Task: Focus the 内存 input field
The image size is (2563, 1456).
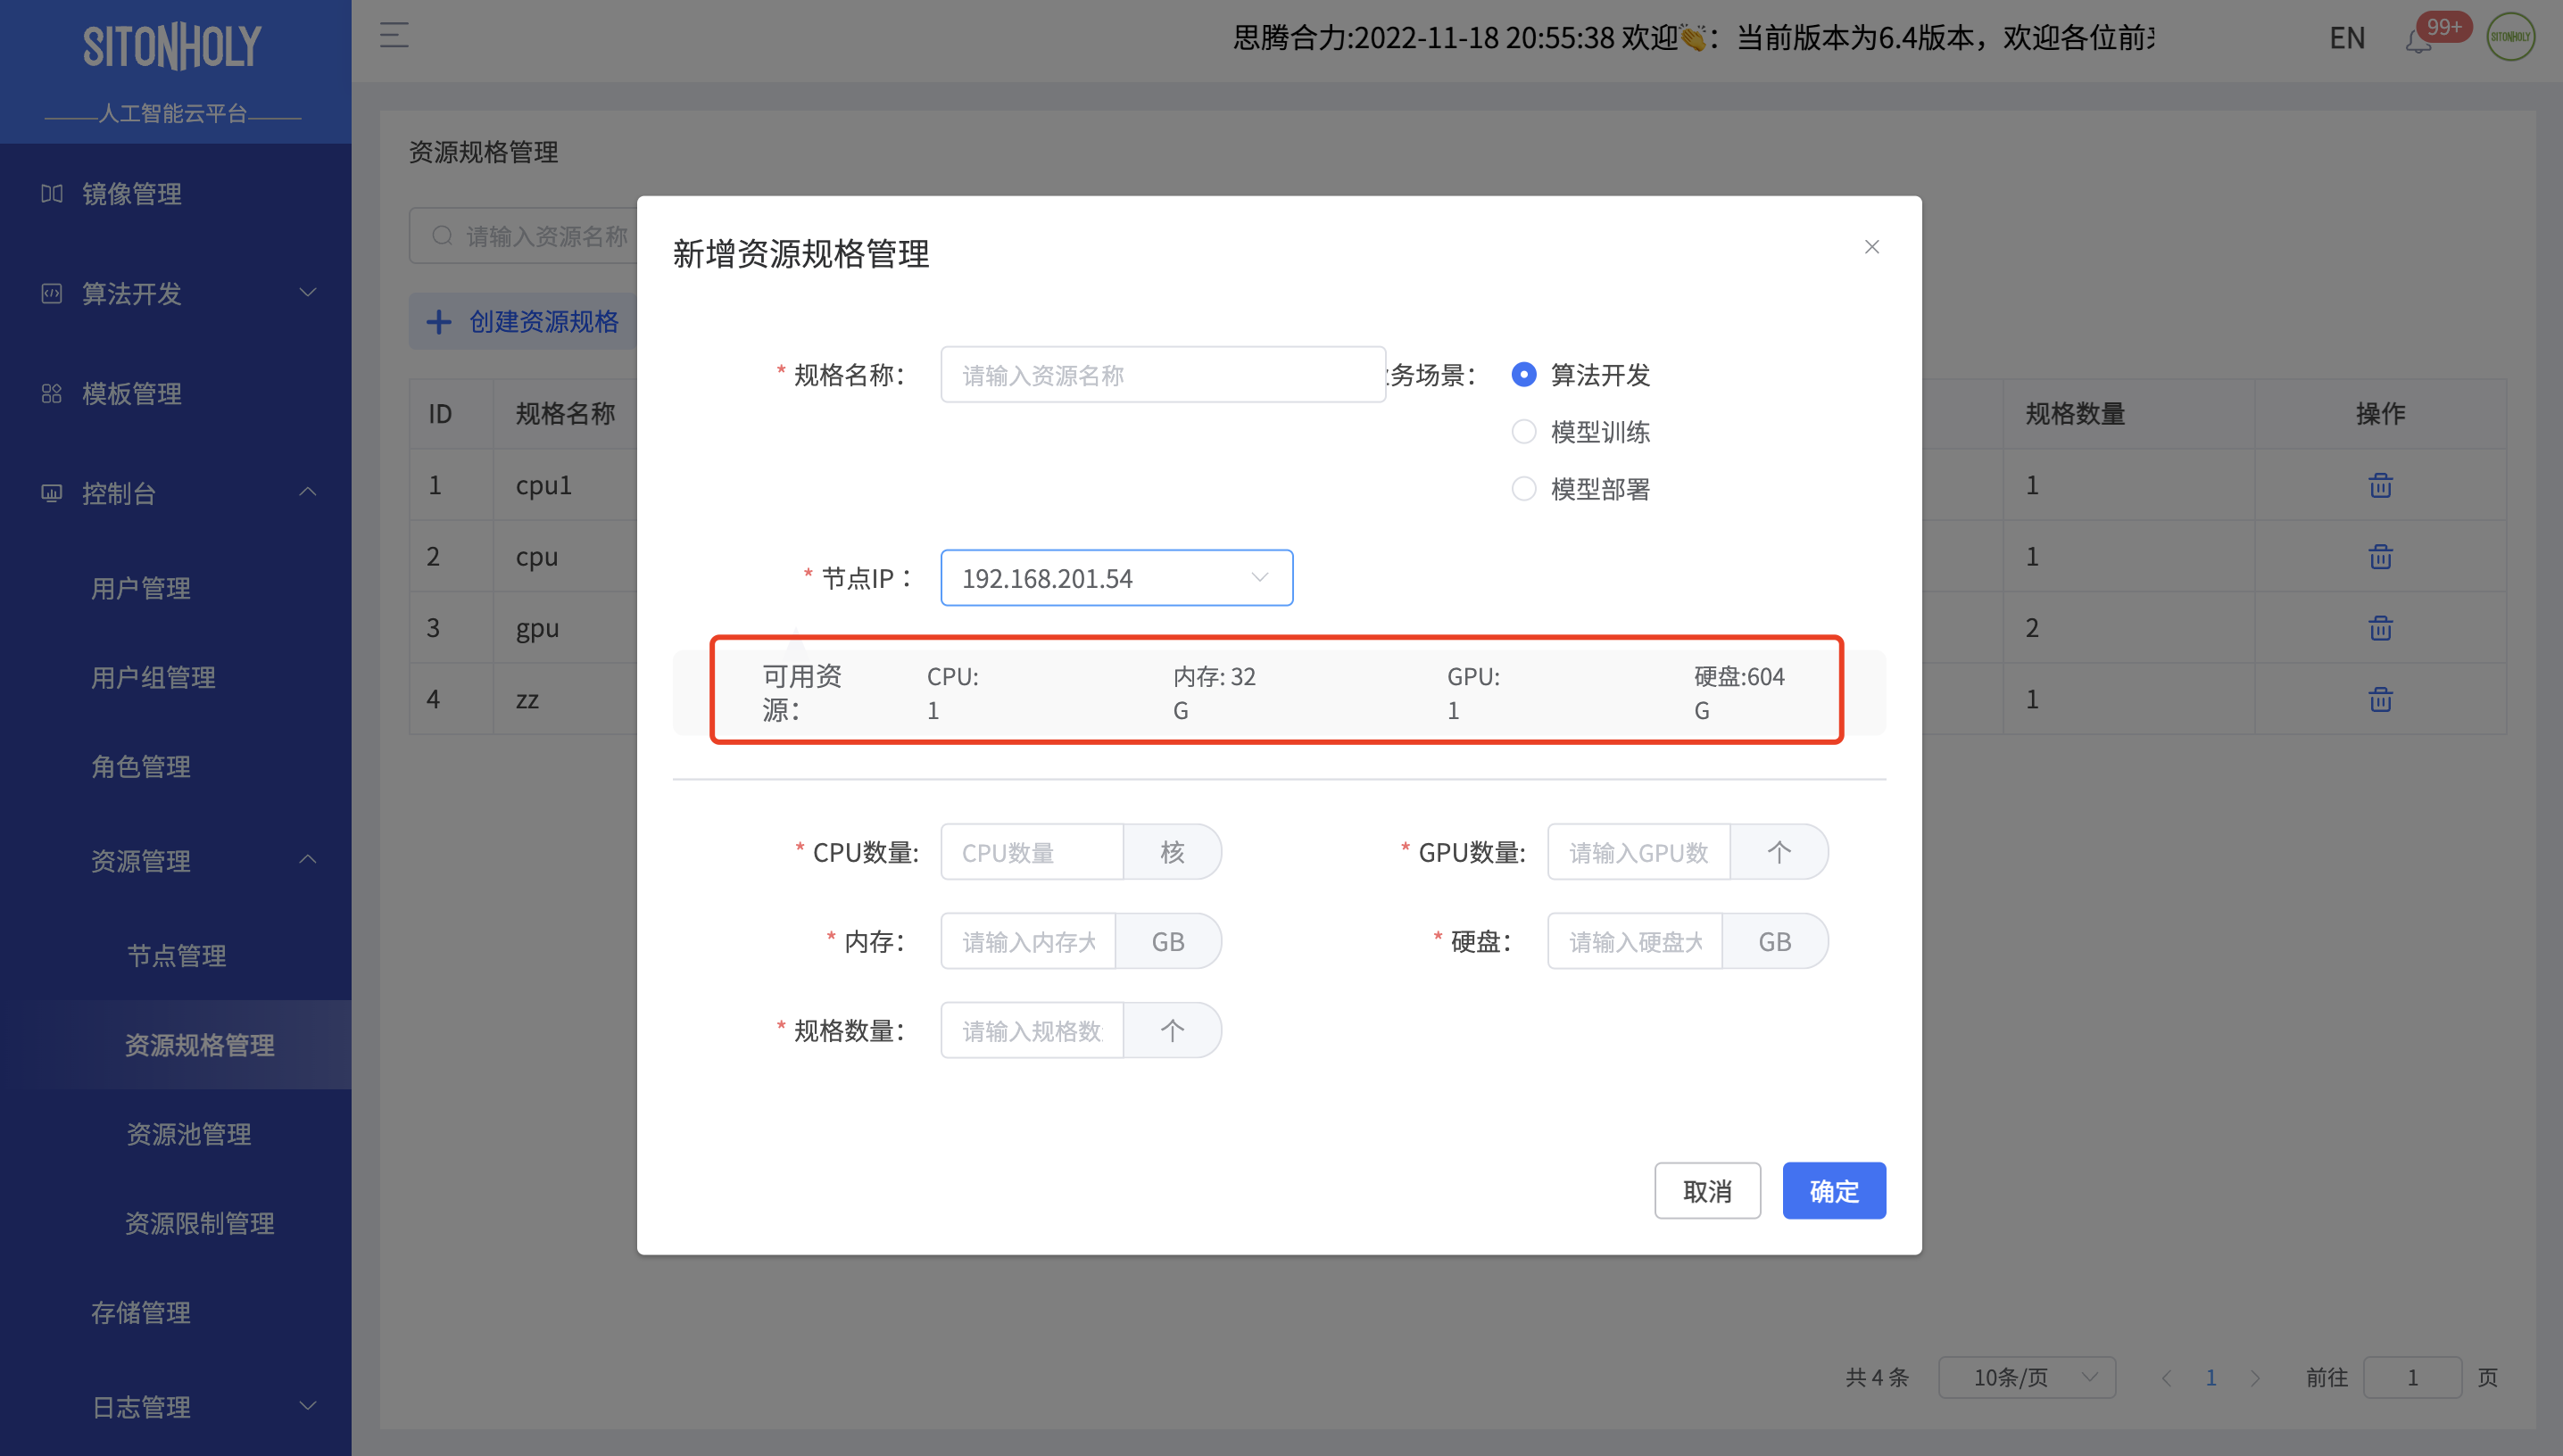Action: pos(1028,941)
